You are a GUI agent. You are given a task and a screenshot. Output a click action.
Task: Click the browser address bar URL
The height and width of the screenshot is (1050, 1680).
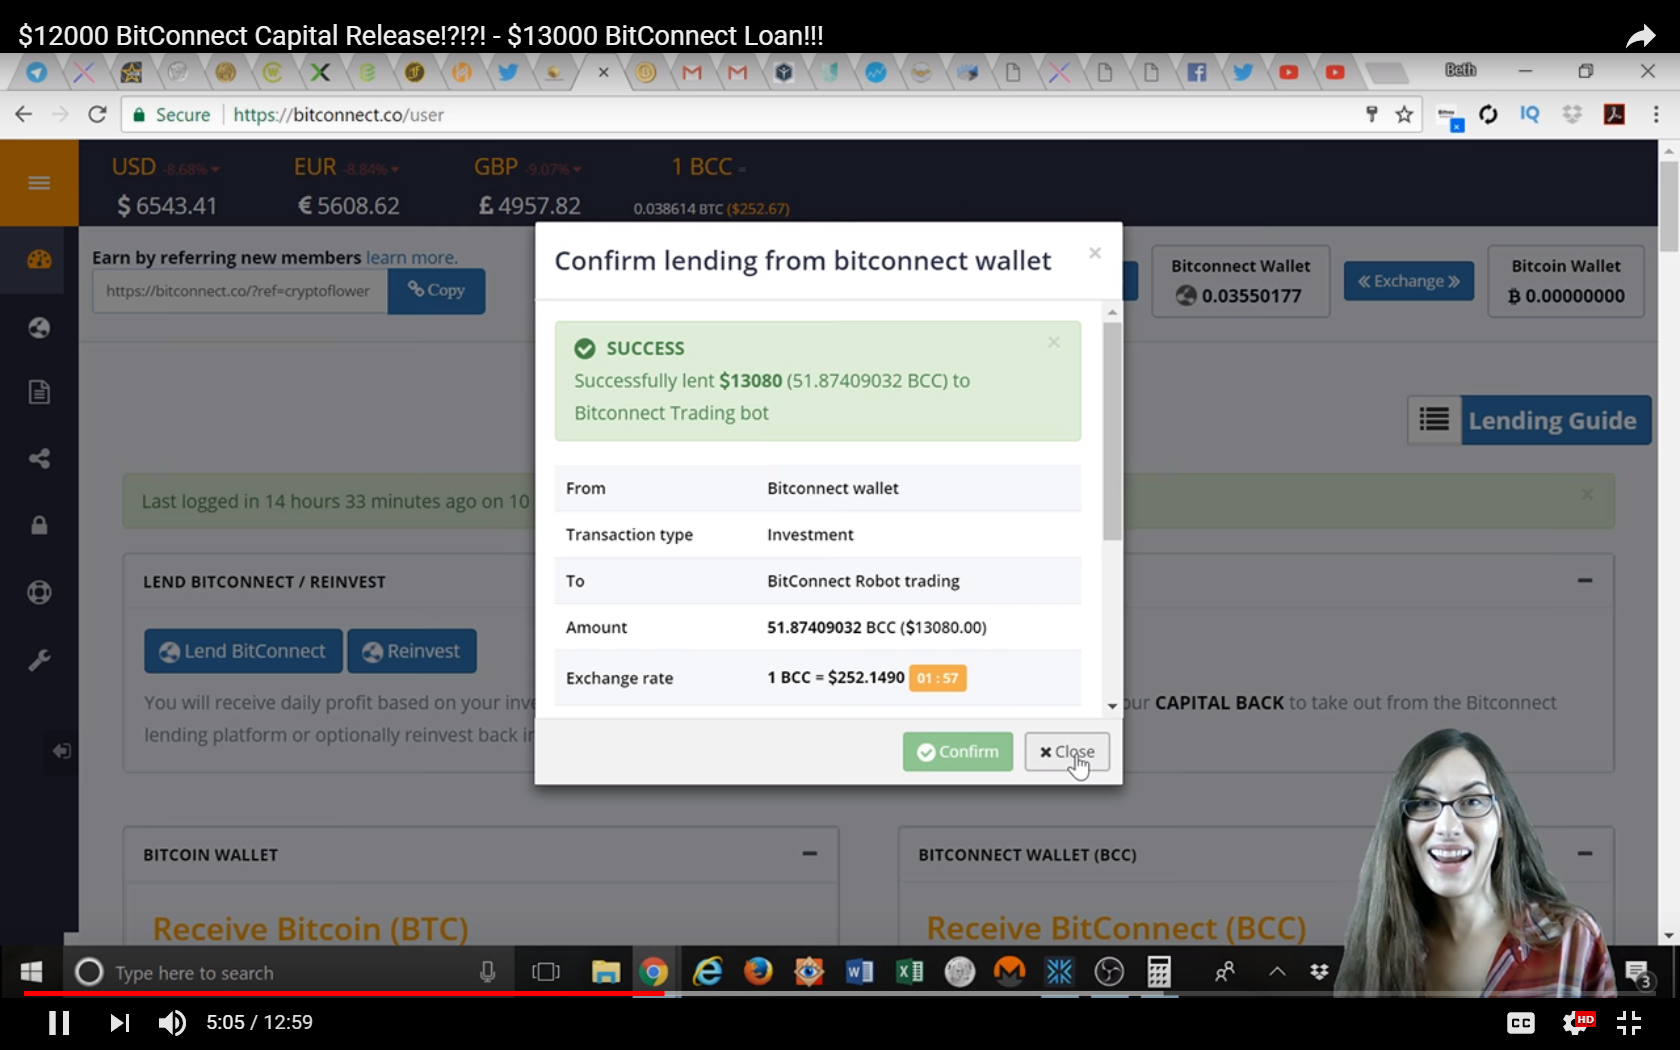click(338, 114)
